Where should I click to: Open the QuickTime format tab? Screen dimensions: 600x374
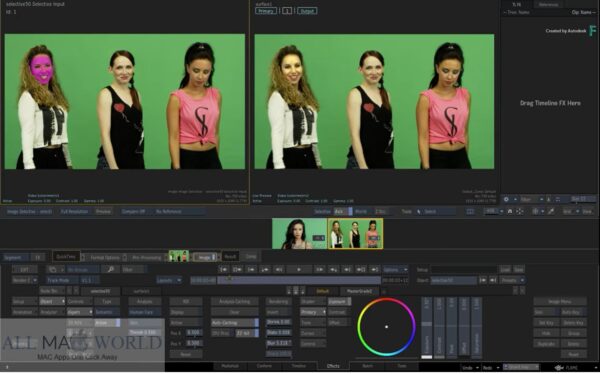coord(66,256)
